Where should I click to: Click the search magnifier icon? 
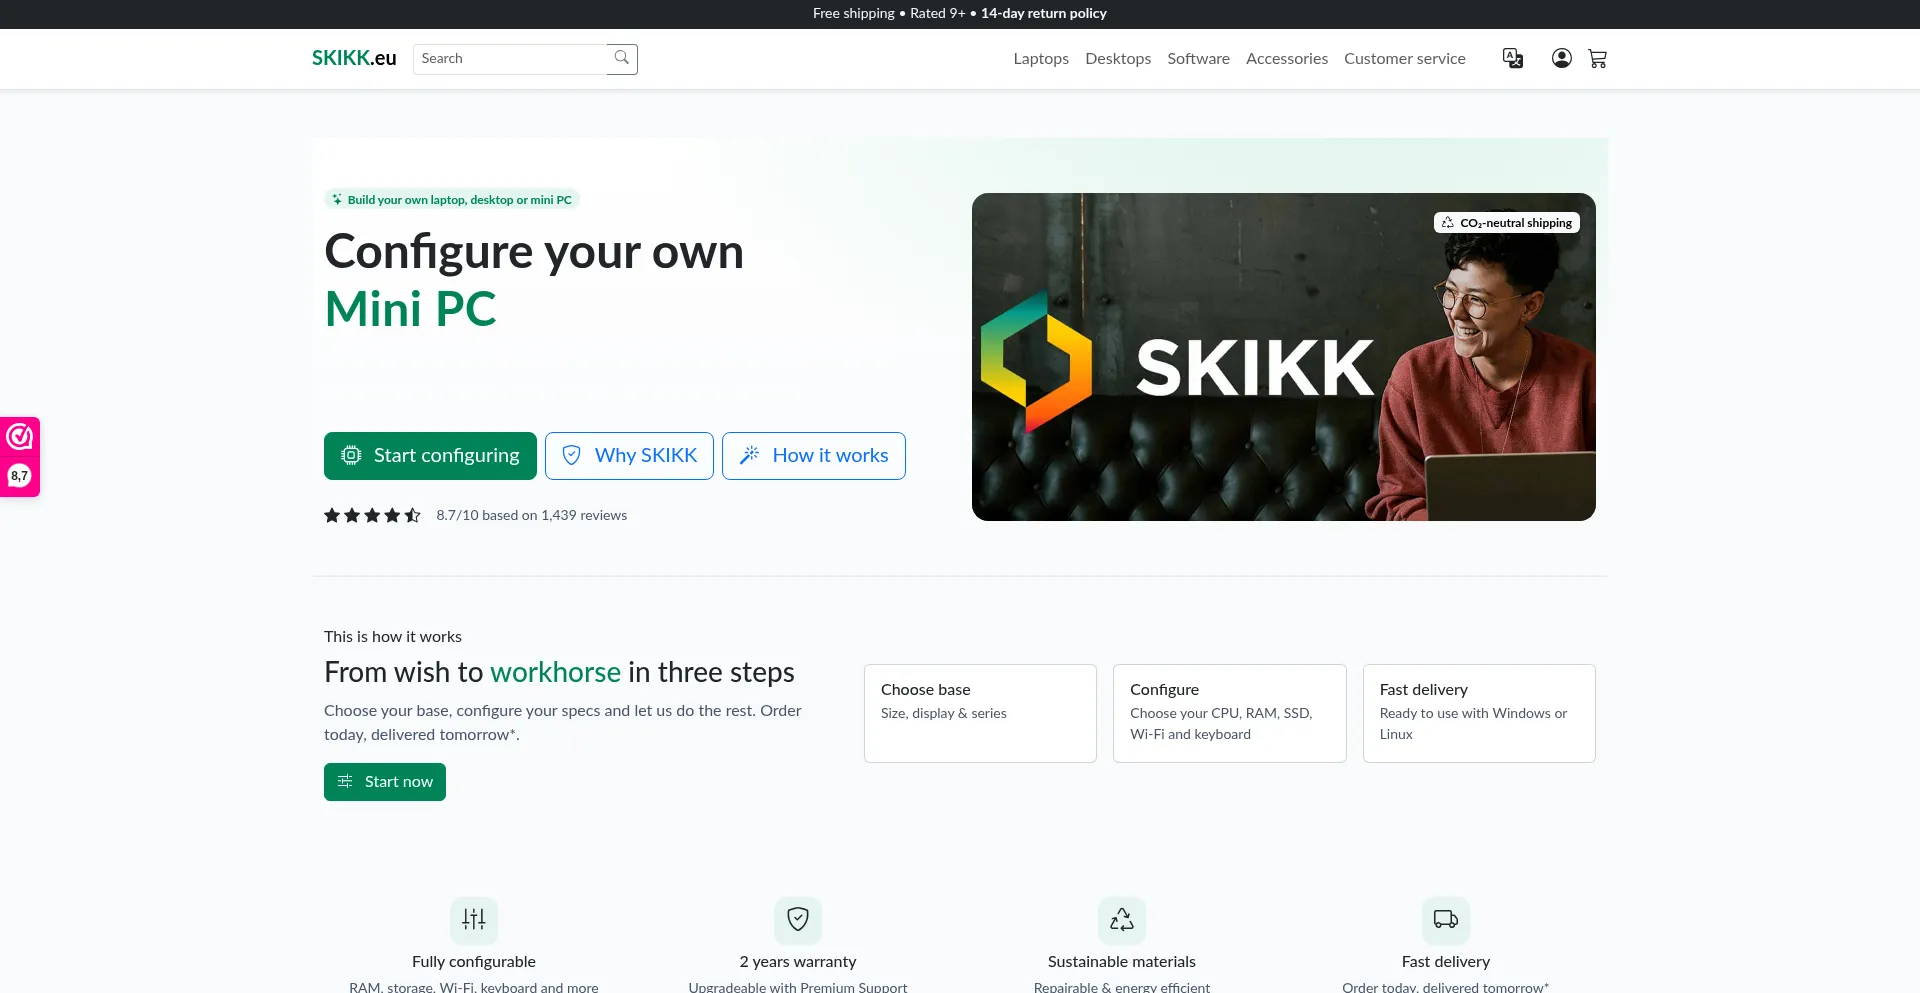(621, 58)
